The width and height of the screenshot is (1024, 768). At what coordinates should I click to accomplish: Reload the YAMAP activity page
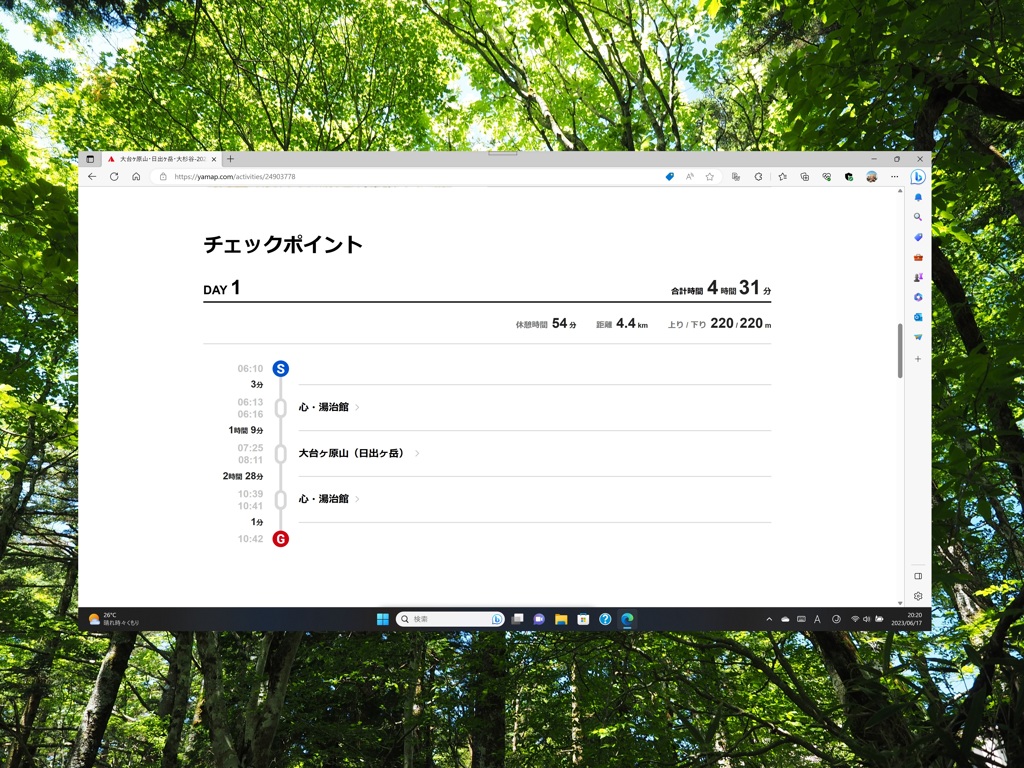[x=114, y=176]
